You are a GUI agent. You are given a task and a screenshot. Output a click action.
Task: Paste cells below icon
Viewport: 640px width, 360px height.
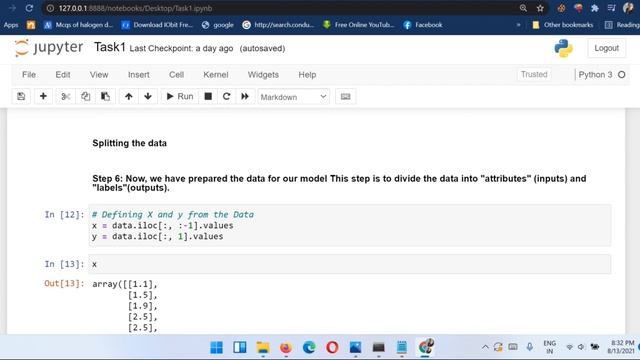point(105,97)
